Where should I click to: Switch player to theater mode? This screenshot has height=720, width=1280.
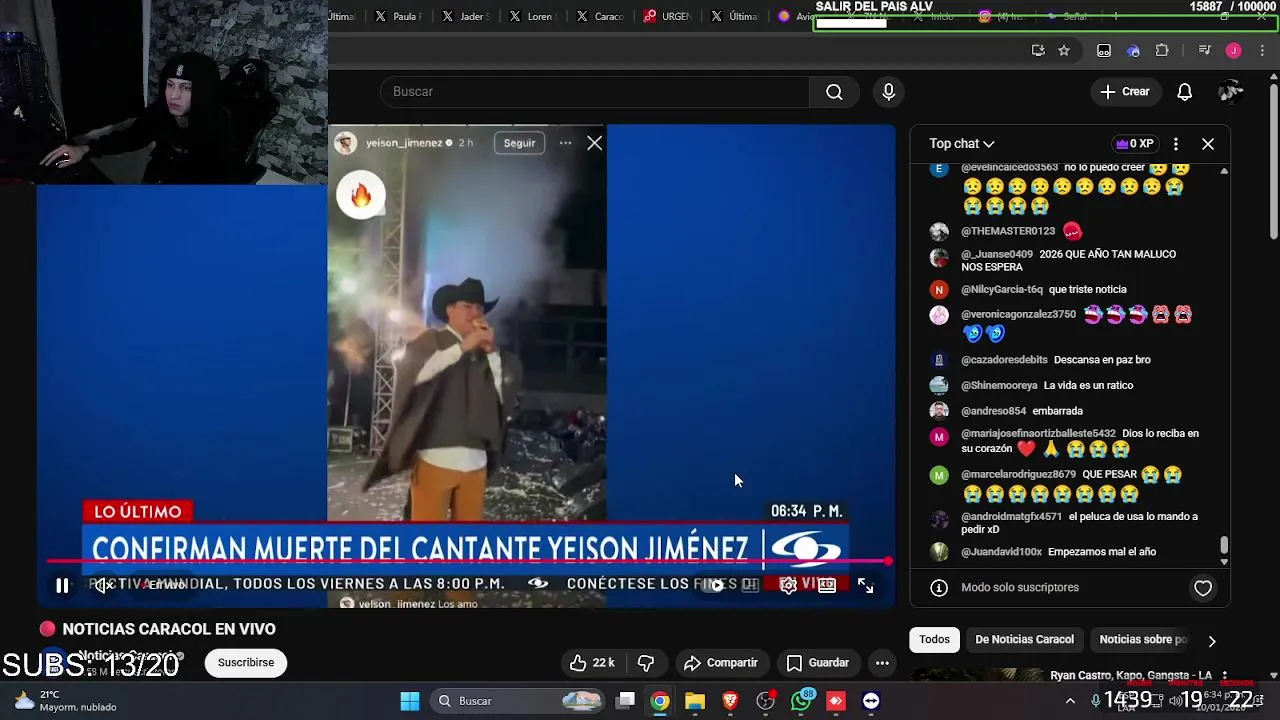pyautogui.click(x=827, y=586)
